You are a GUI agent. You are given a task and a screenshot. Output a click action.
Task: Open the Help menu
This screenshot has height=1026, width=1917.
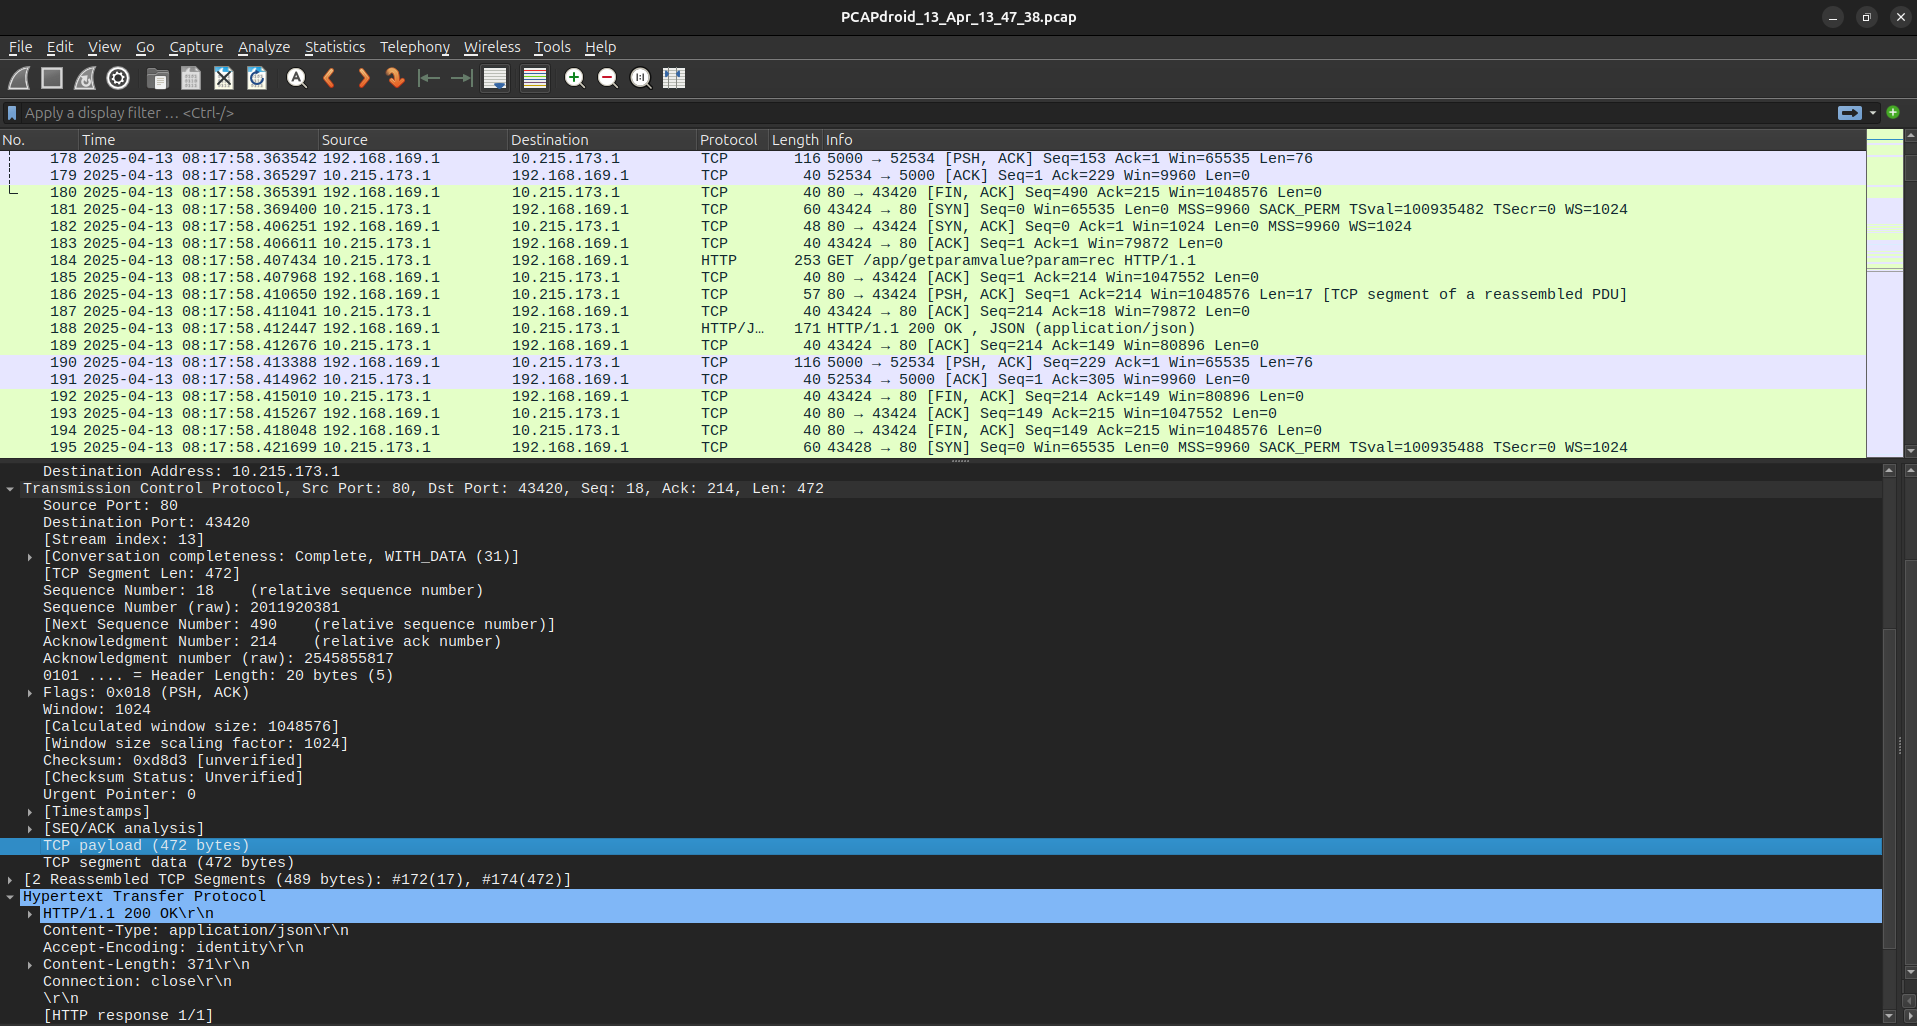[x=600, y=47]
